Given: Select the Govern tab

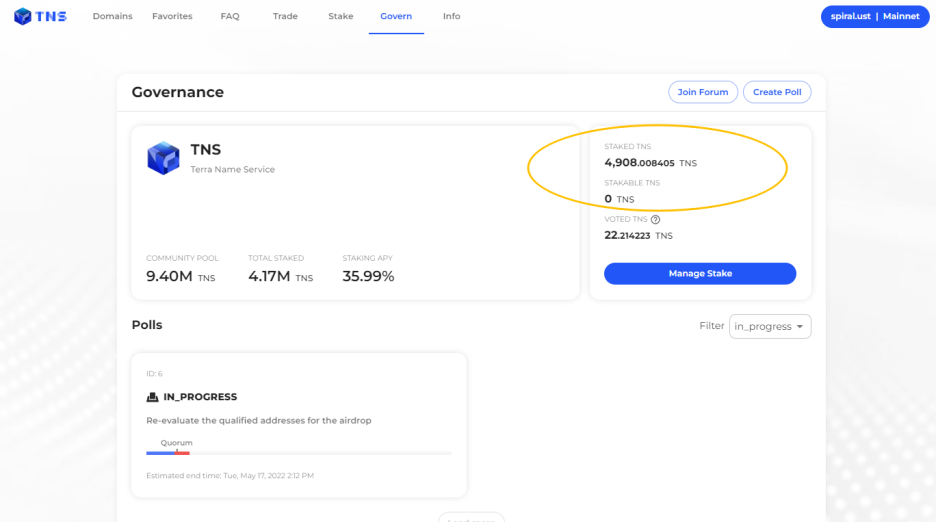Looking at the screenshot, I should tap(396, 16).
